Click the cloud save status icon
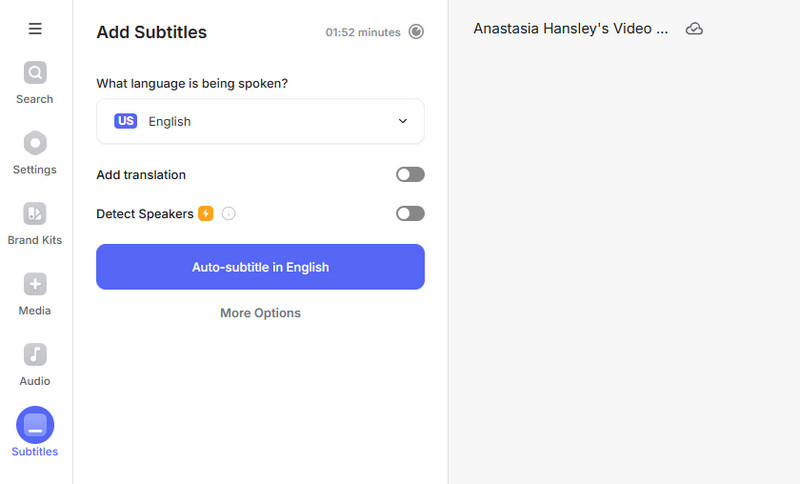The image size is (800, 484). pos(694,29)
